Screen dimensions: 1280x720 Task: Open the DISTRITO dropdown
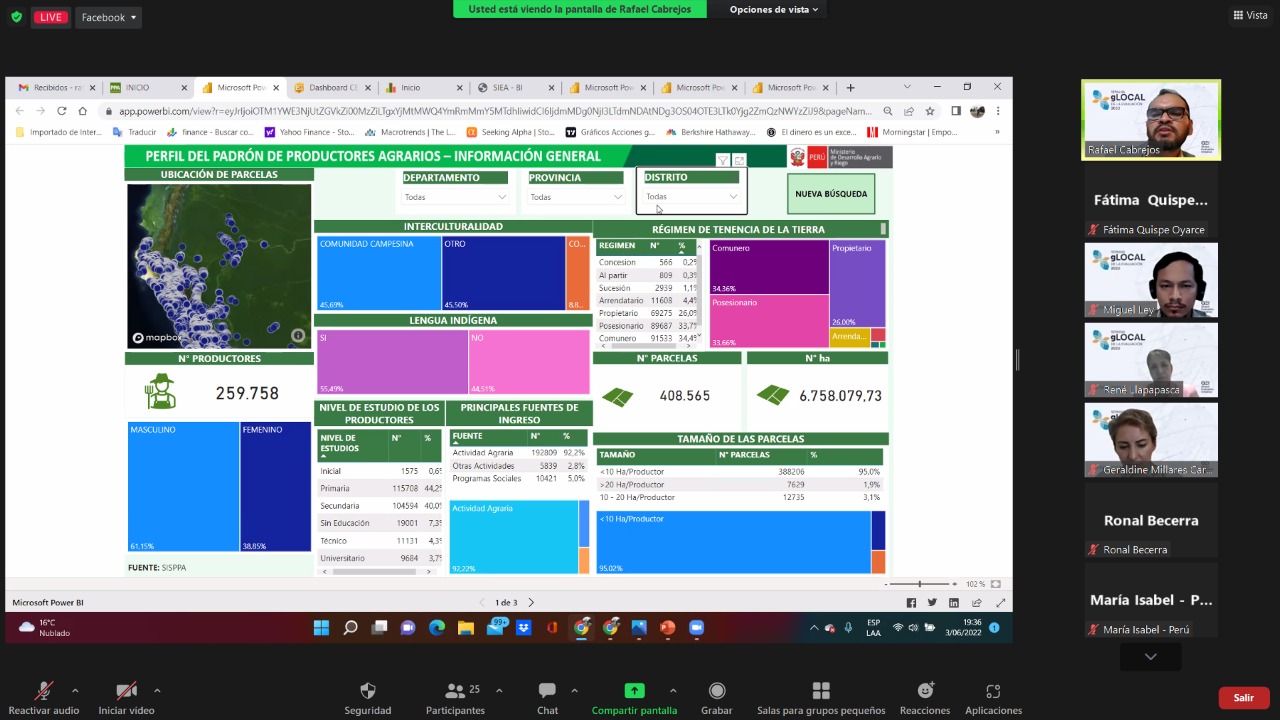click(691, 197)
